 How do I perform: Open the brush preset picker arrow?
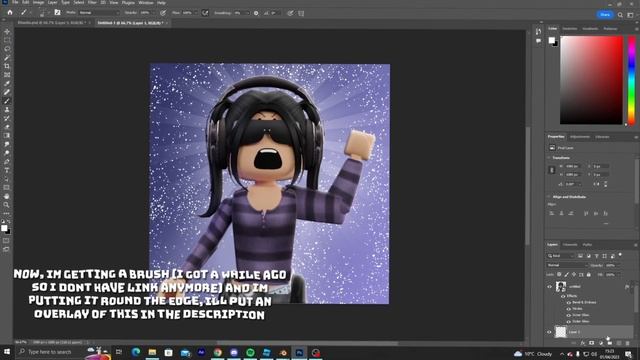pos(48,13)
